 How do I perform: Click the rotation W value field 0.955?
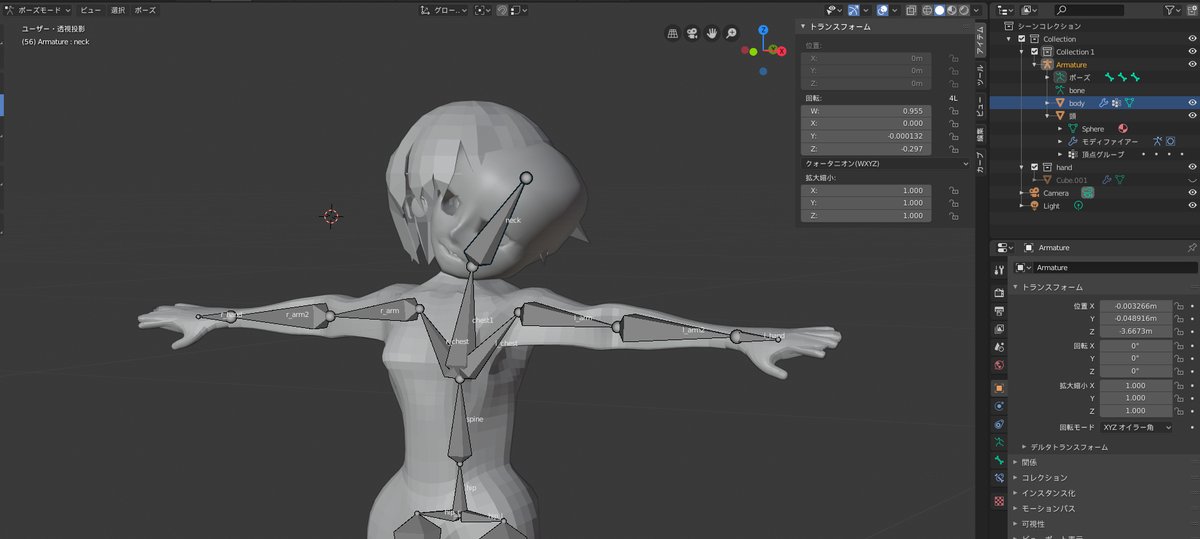(867, 111)
